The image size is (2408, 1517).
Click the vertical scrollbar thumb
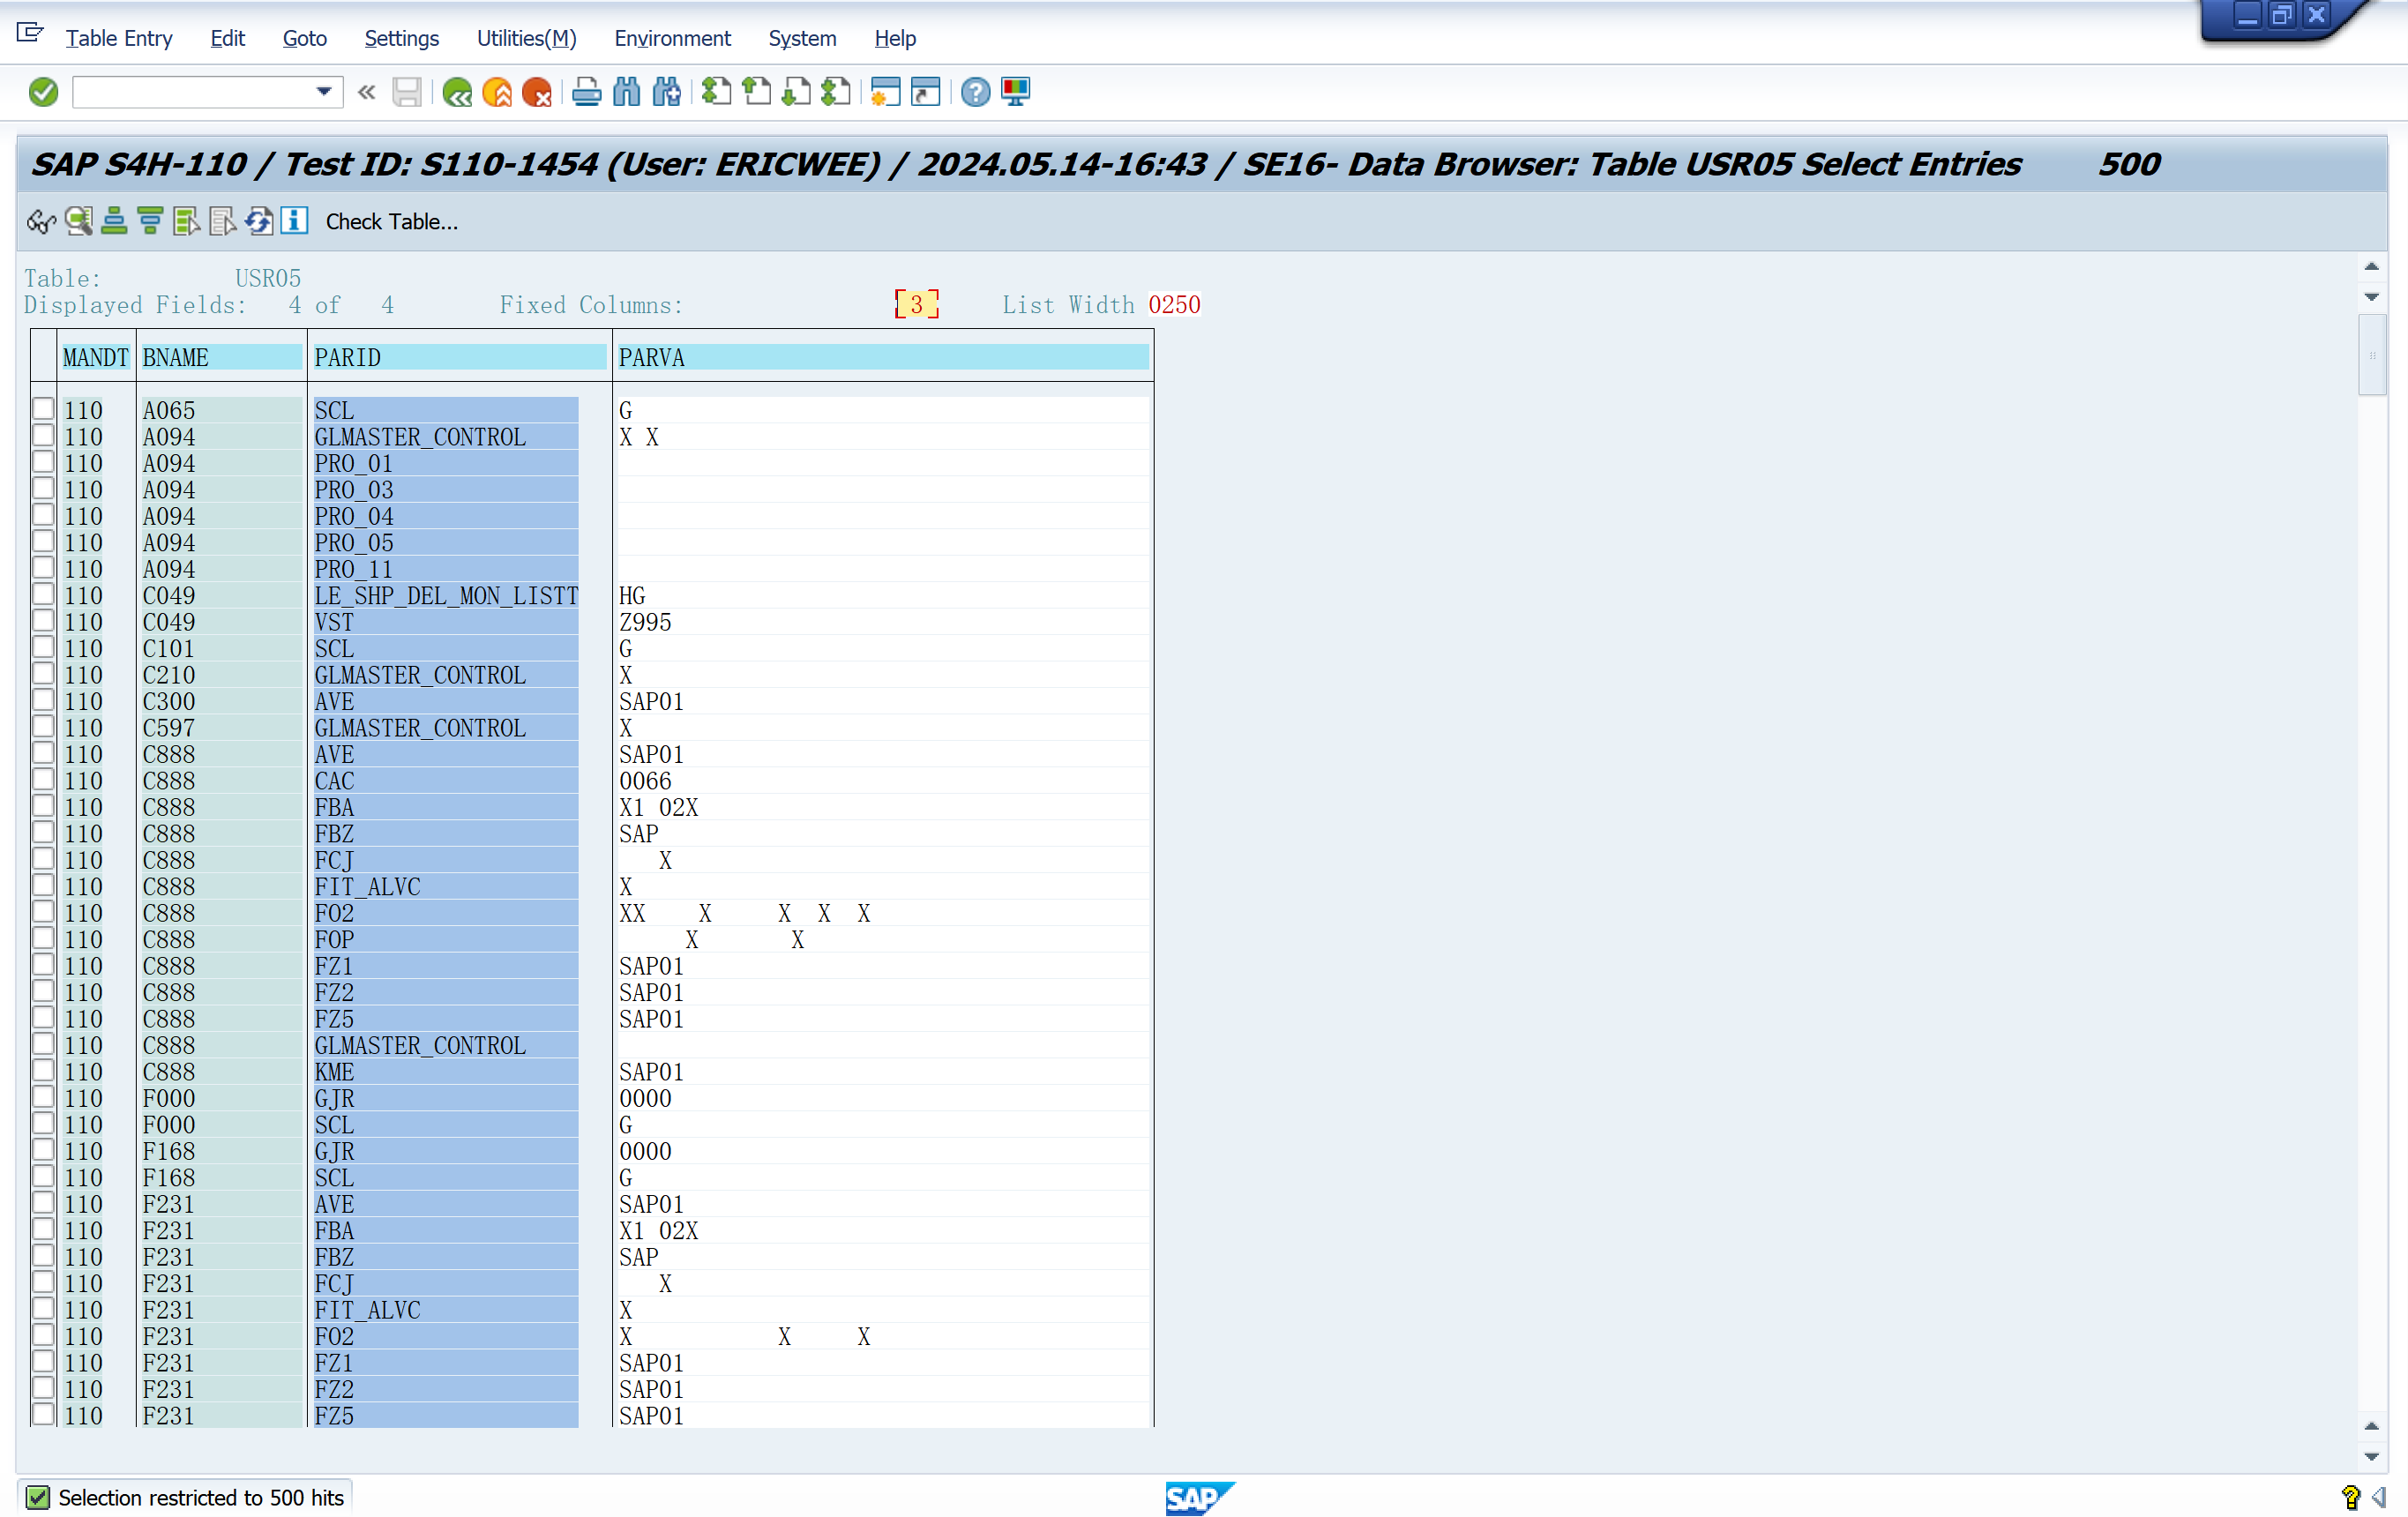pyautogui.click(x=2372, y=355)
